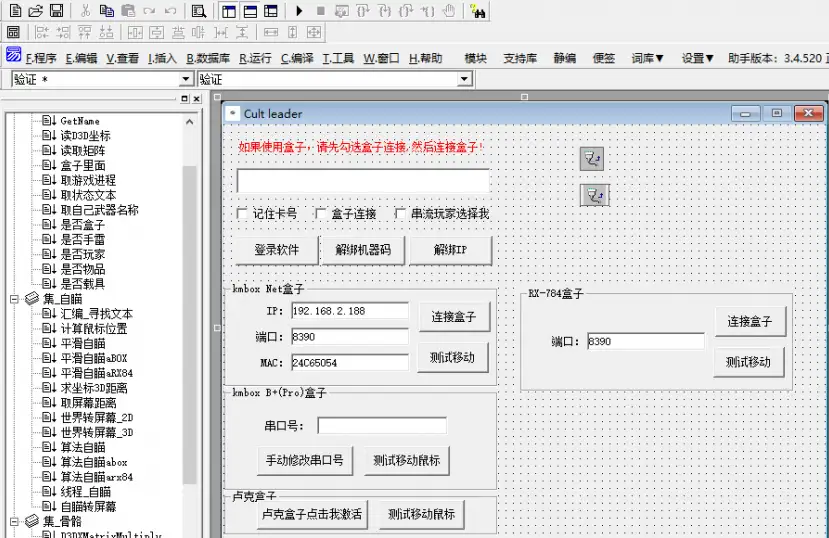
Task: Click 测试移动 in RX-784盒子 group
Action: point(749,362)
